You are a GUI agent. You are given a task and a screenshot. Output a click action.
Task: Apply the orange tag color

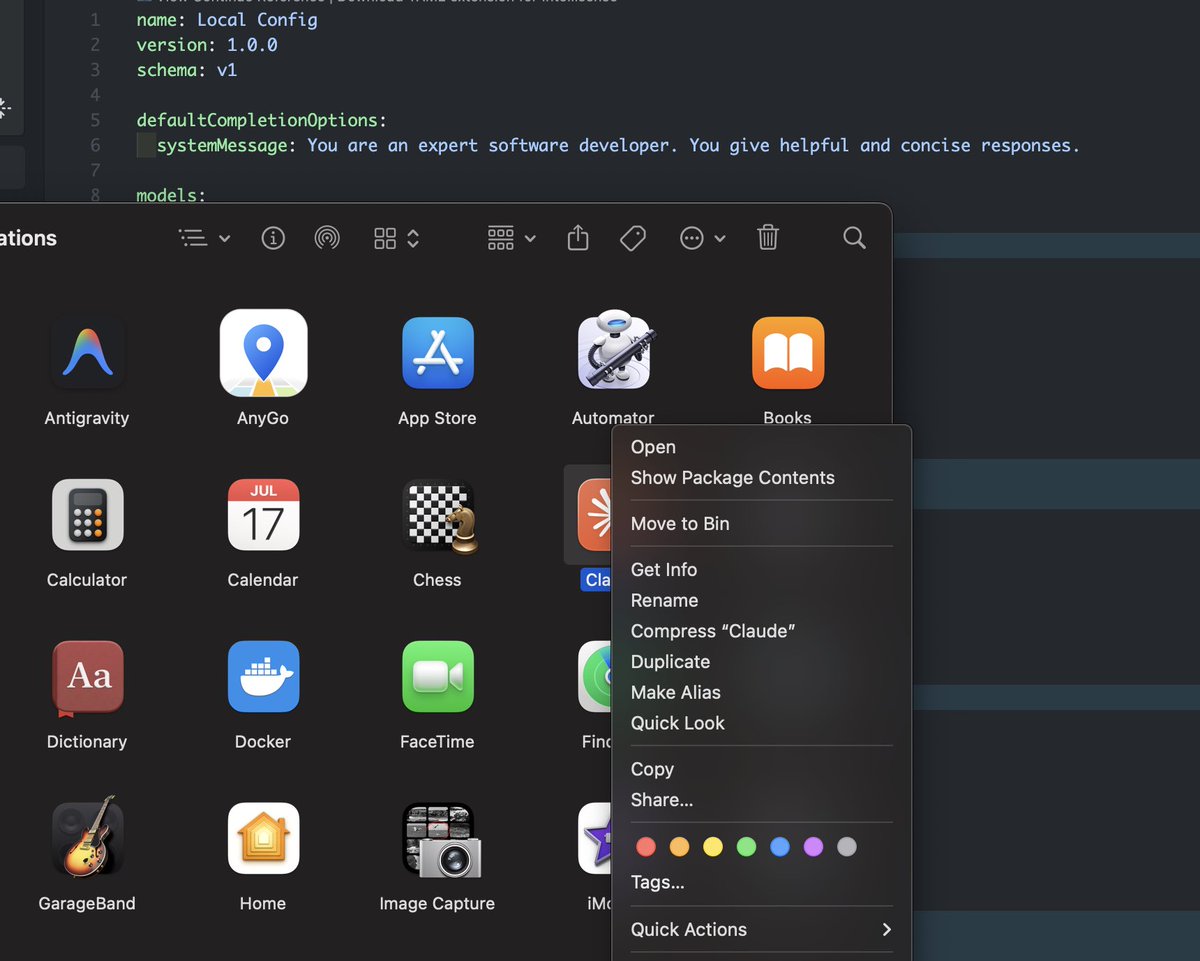tap(679, 847)
